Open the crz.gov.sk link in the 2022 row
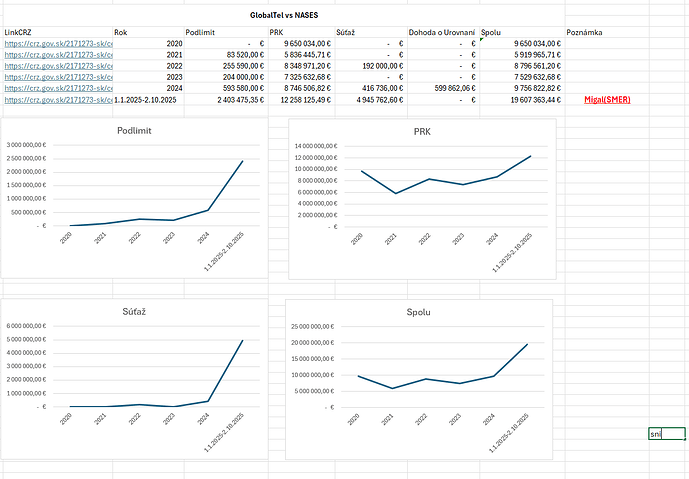Image resolution: width=689 pixels, height=479 pixels. (58, 66)
